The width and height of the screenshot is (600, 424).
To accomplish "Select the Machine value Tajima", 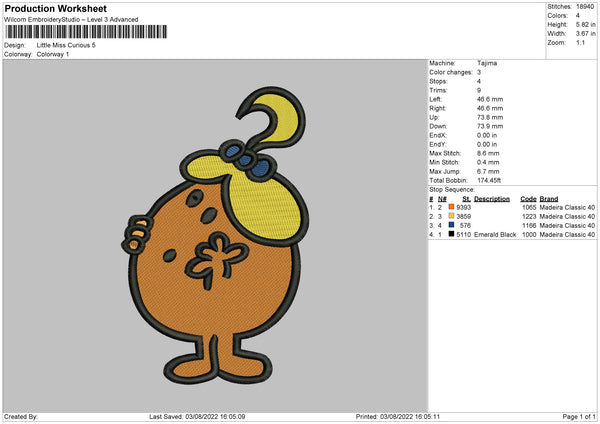I will (487, 63).
